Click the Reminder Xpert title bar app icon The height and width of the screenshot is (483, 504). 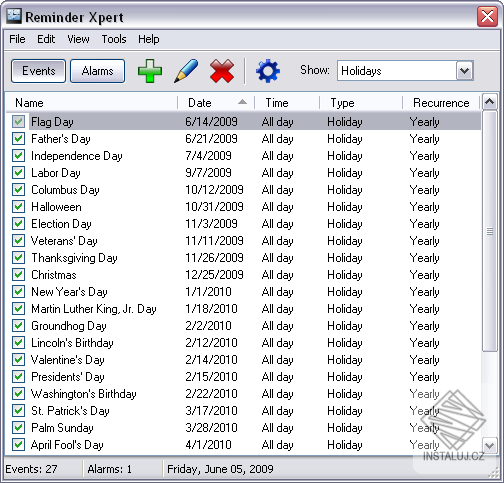coord(14,16)
